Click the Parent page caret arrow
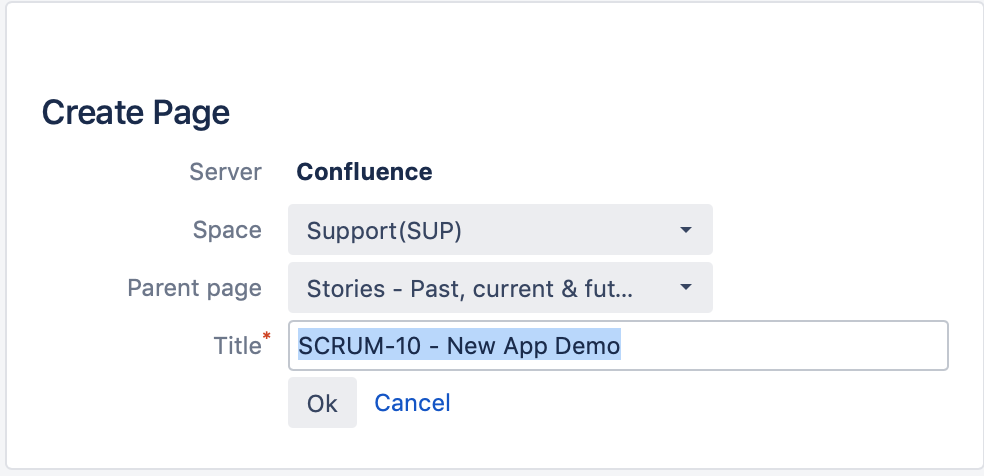This screenshot has width=984, height=476. pos(685,288)
